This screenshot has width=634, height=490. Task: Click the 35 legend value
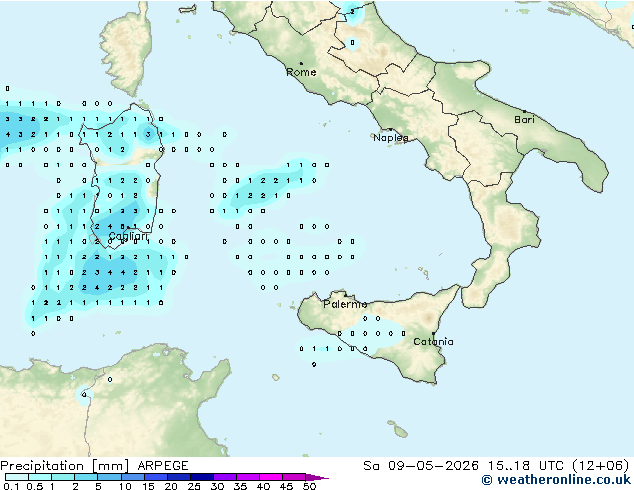240,486
